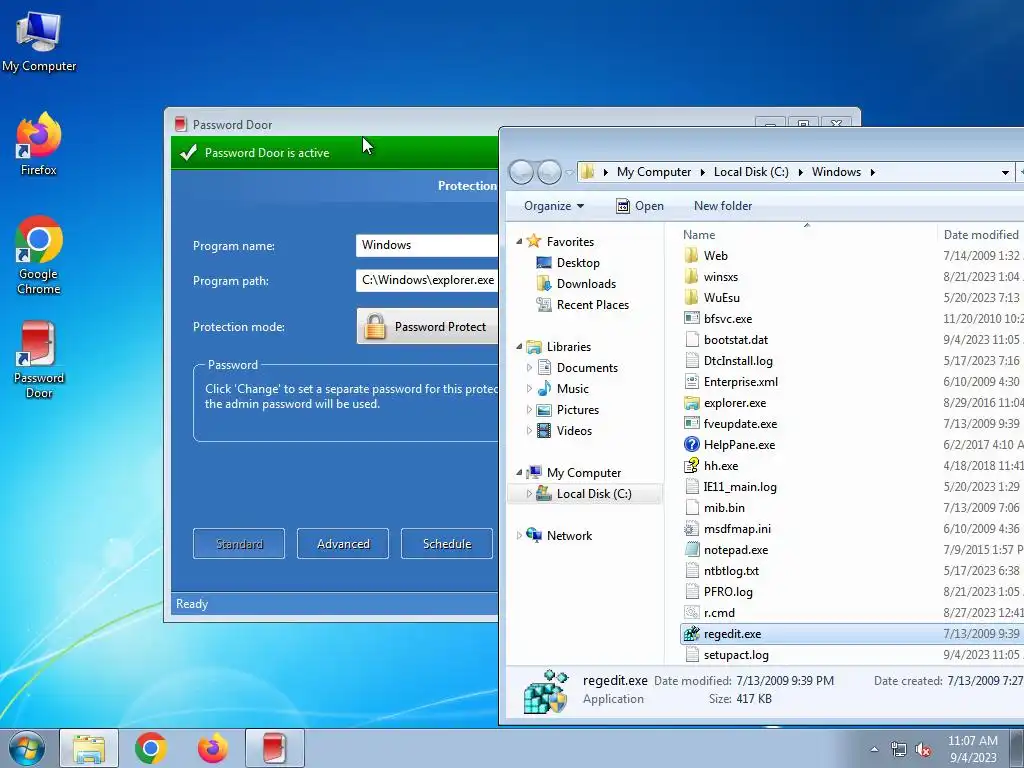Click Windows in the address breadcrumb
Image resolution: width=1024 pixels, height=768 pixels.
pyautogui.click(x=837, y=172)
